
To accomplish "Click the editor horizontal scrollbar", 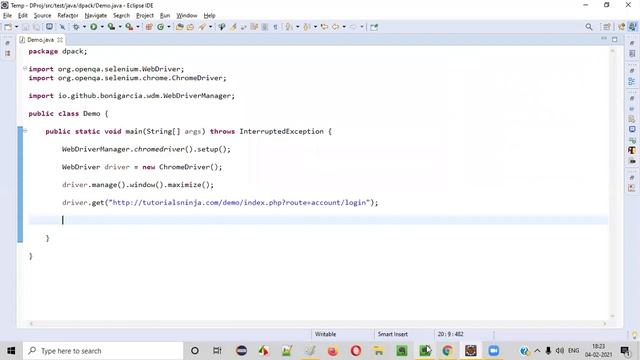I will point(318,324).
